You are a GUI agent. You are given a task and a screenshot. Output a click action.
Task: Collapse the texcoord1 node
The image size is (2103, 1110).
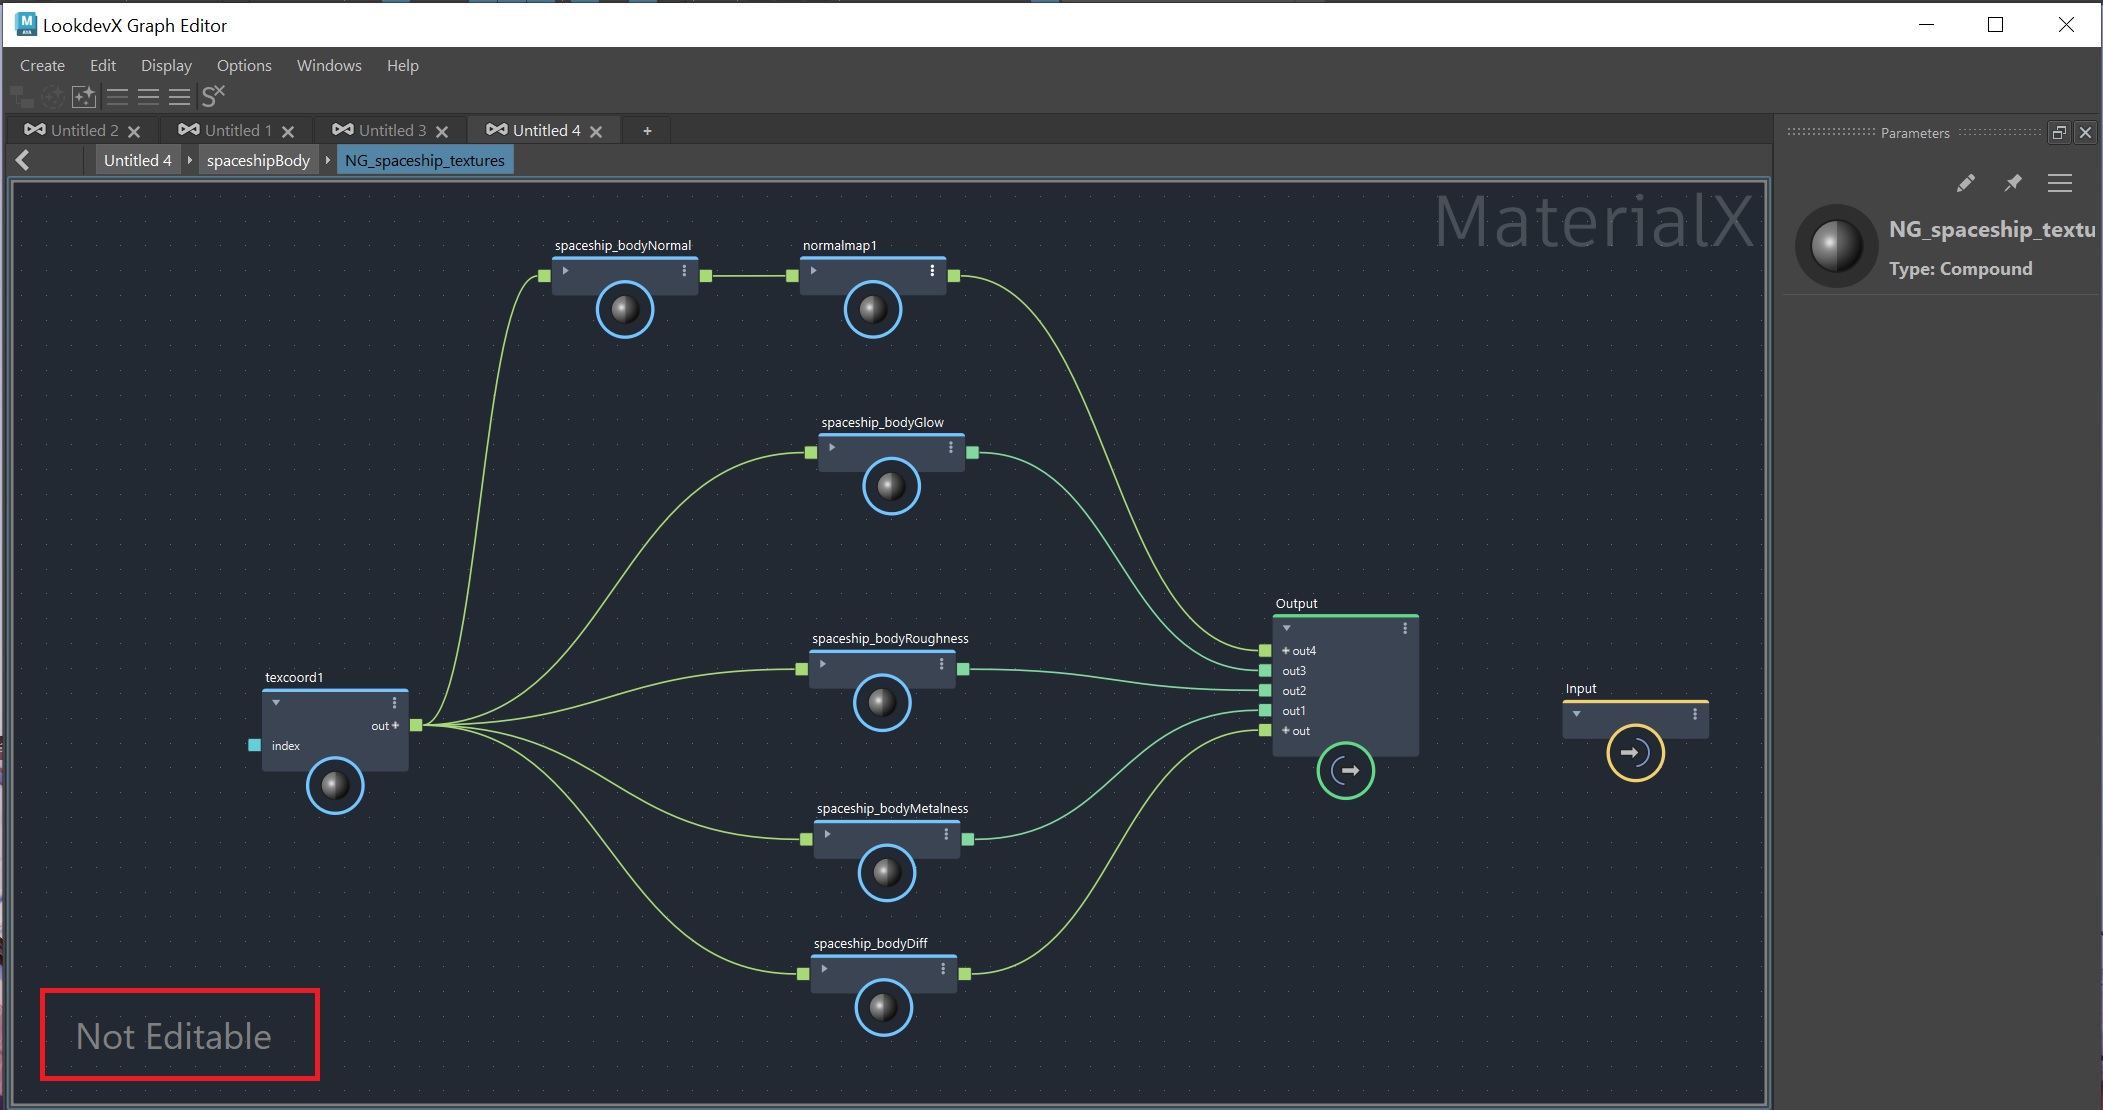pos(276,703)
